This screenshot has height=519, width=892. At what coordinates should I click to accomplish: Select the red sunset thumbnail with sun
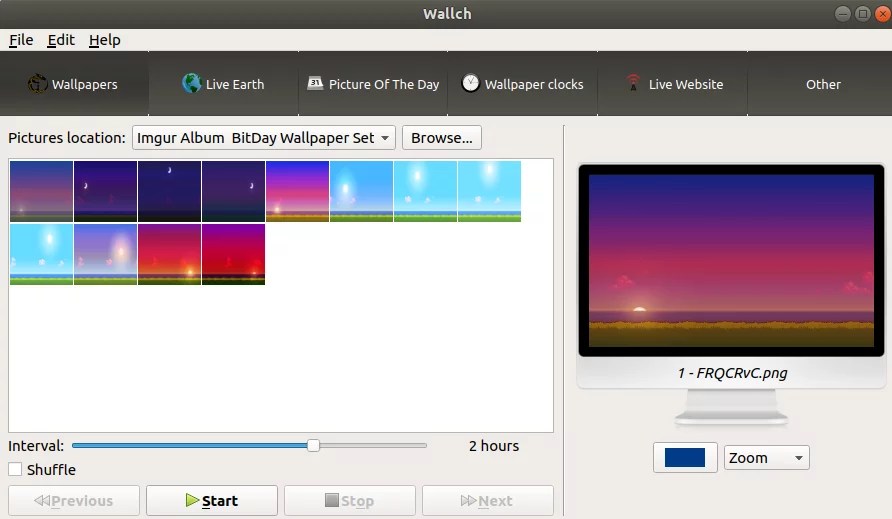(x=169, y=254)
